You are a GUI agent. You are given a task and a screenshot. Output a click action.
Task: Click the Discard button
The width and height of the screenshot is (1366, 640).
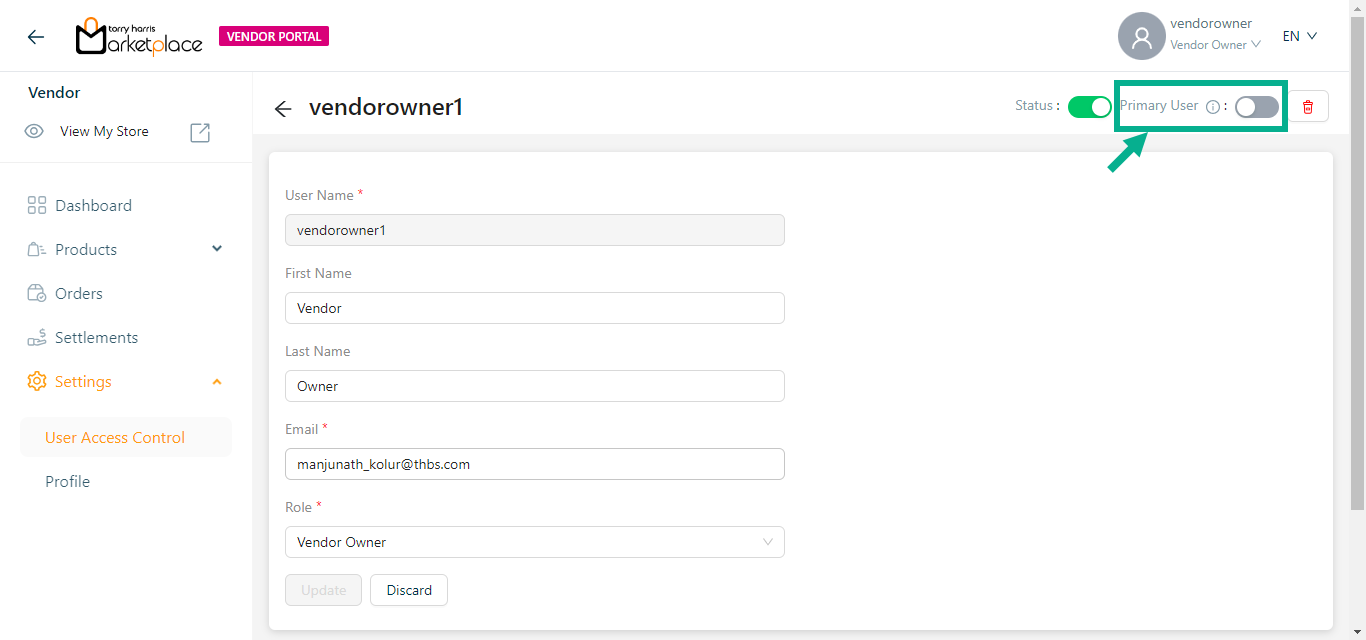tap(409, 590)
